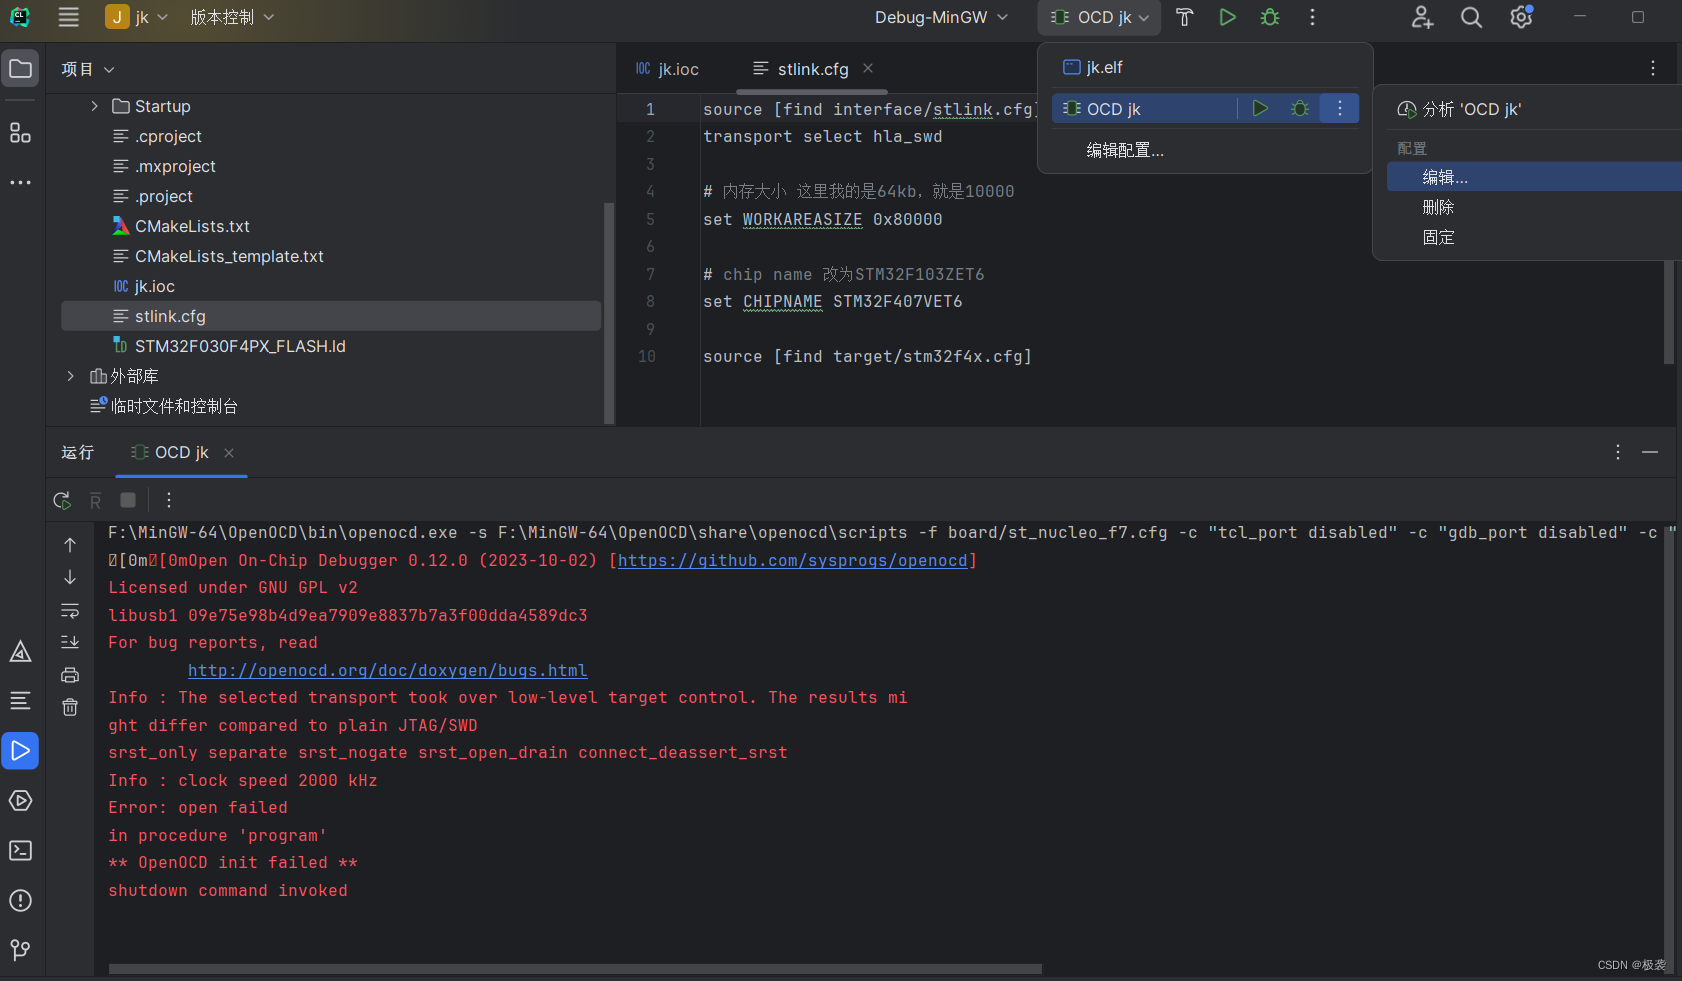This screenshot has height=981, width=1682.
Task: Toggle soft-wrap in console
Action: [70, 610]
